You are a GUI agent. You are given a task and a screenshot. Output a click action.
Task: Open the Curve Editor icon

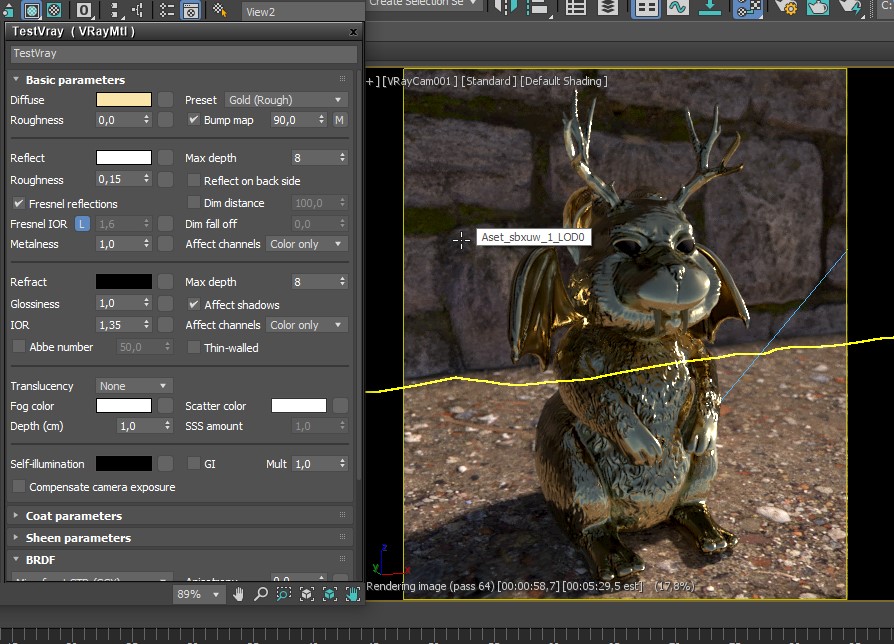(678, 7)
